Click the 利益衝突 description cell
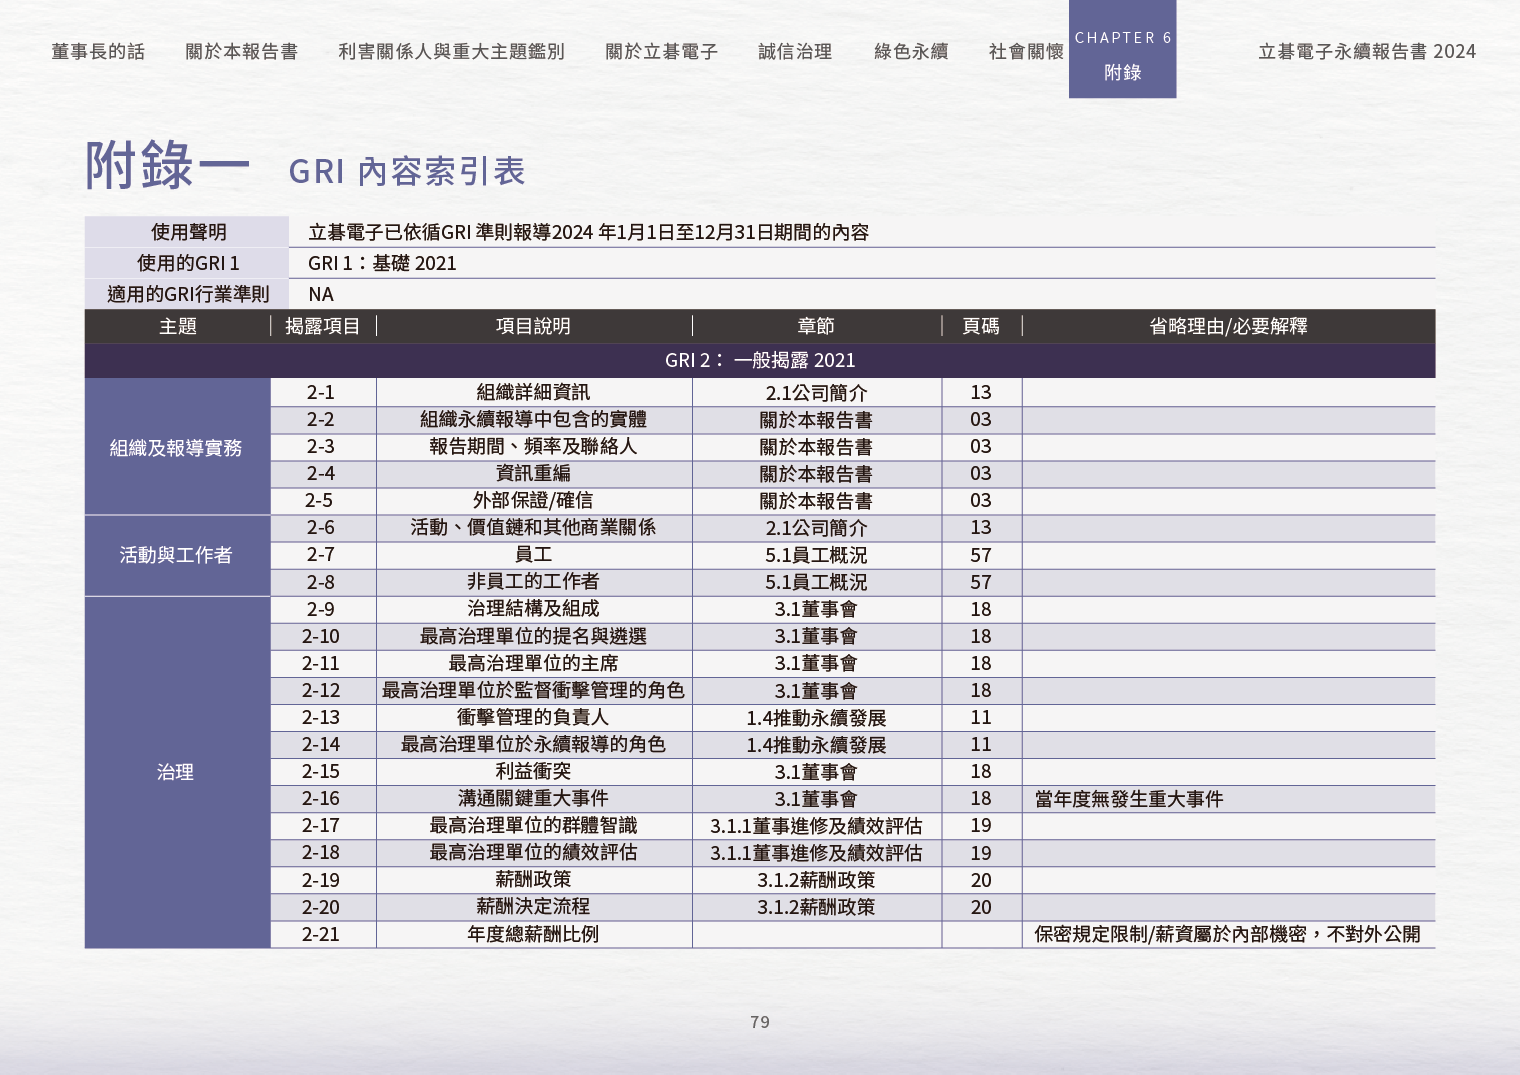The width and height of the screenshot is (1520, 1075). (533, 771)
